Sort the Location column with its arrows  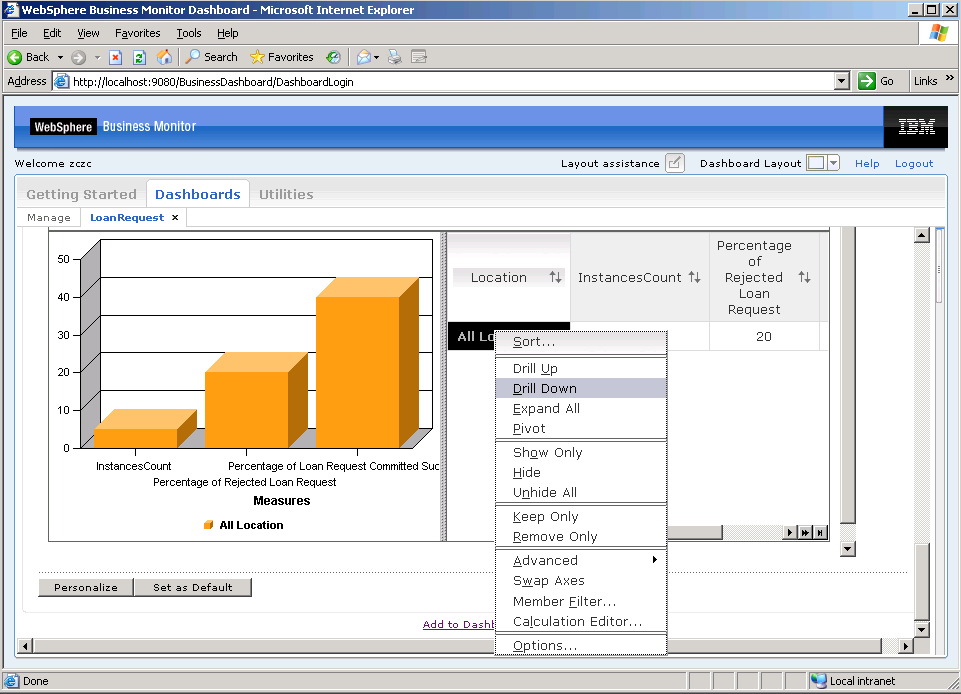tap(555, 277)
